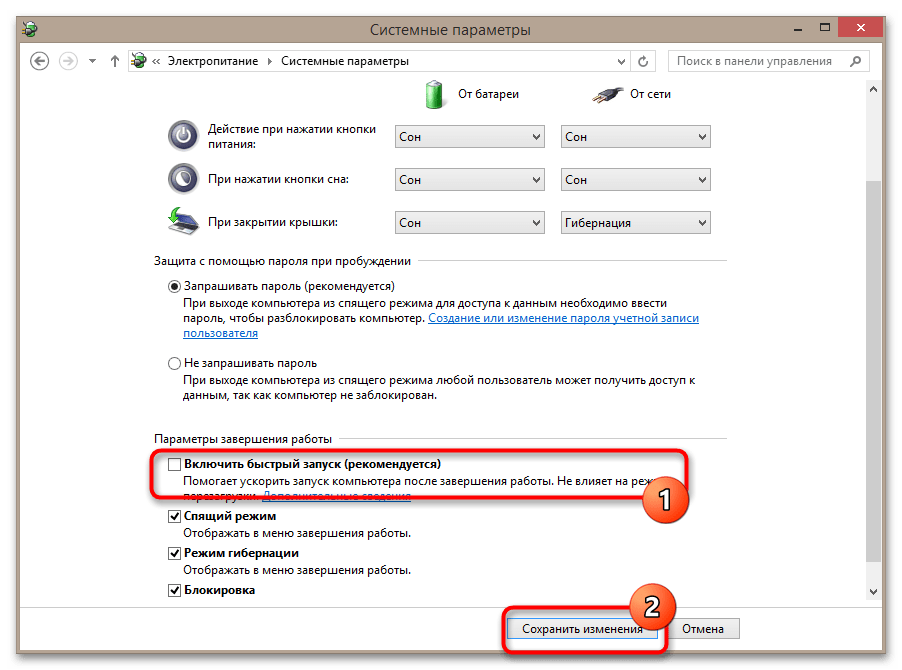Enable the fast startup checkbox

pos(174,464)
